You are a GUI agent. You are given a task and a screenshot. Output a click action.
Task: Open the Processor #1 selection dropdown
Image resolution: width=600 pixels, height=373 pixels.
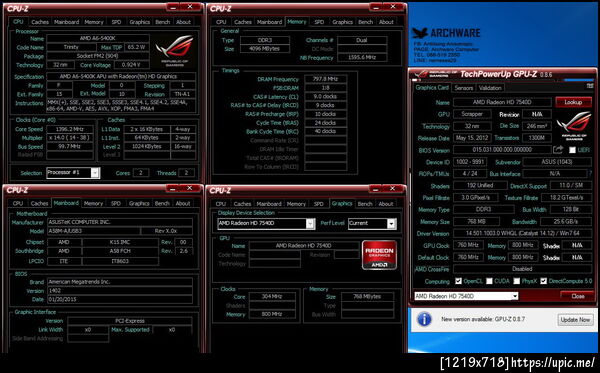95,173
